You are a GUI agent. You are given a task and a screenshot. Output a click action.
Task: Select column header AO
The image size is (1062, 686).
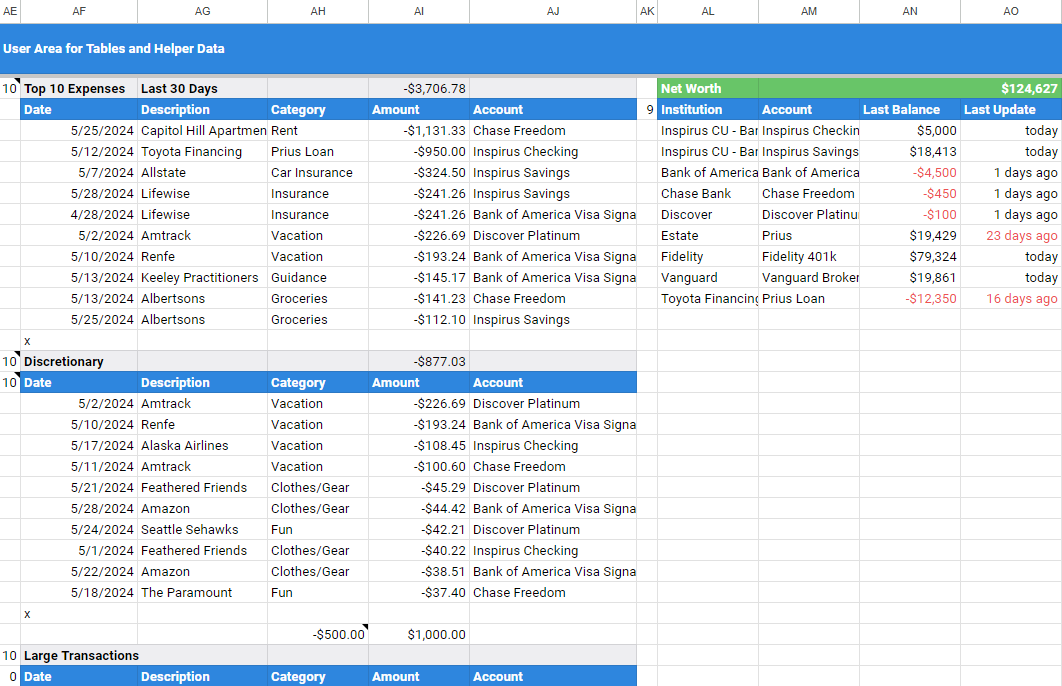(1011, 11)
